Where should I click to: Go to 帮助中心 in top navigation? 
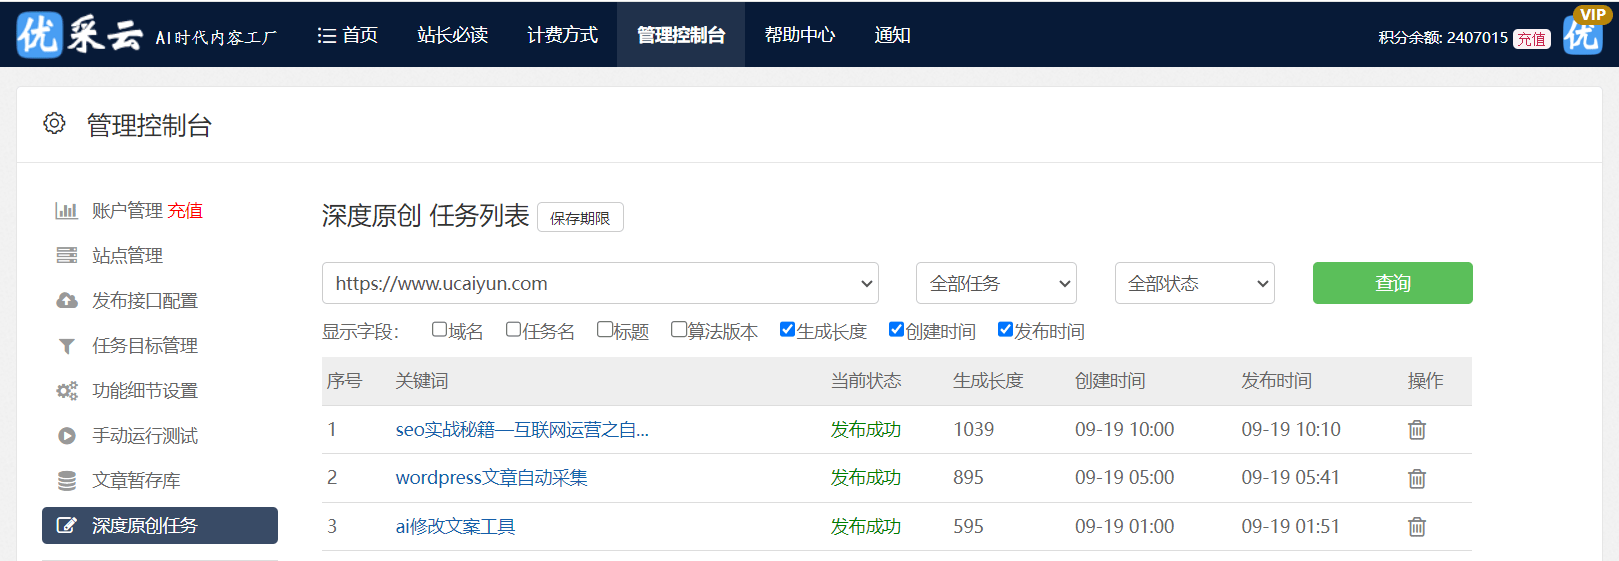tap(799, 35)
